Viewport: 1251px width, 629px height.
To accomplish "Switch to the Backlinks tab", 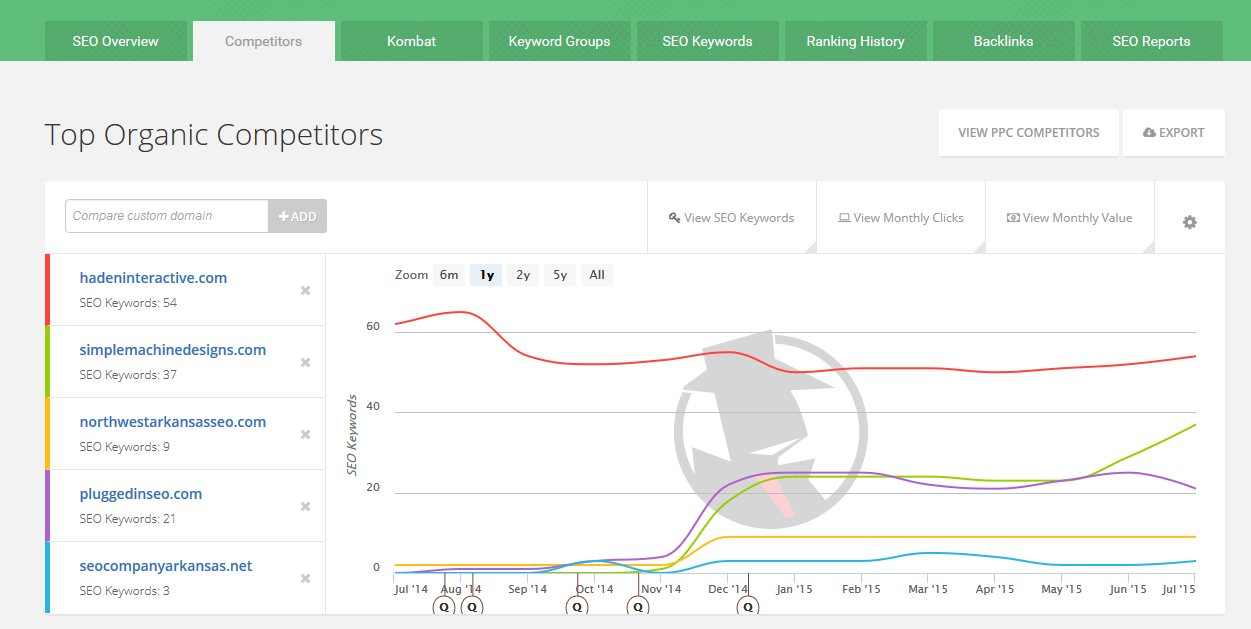I will coord(1004,41).
